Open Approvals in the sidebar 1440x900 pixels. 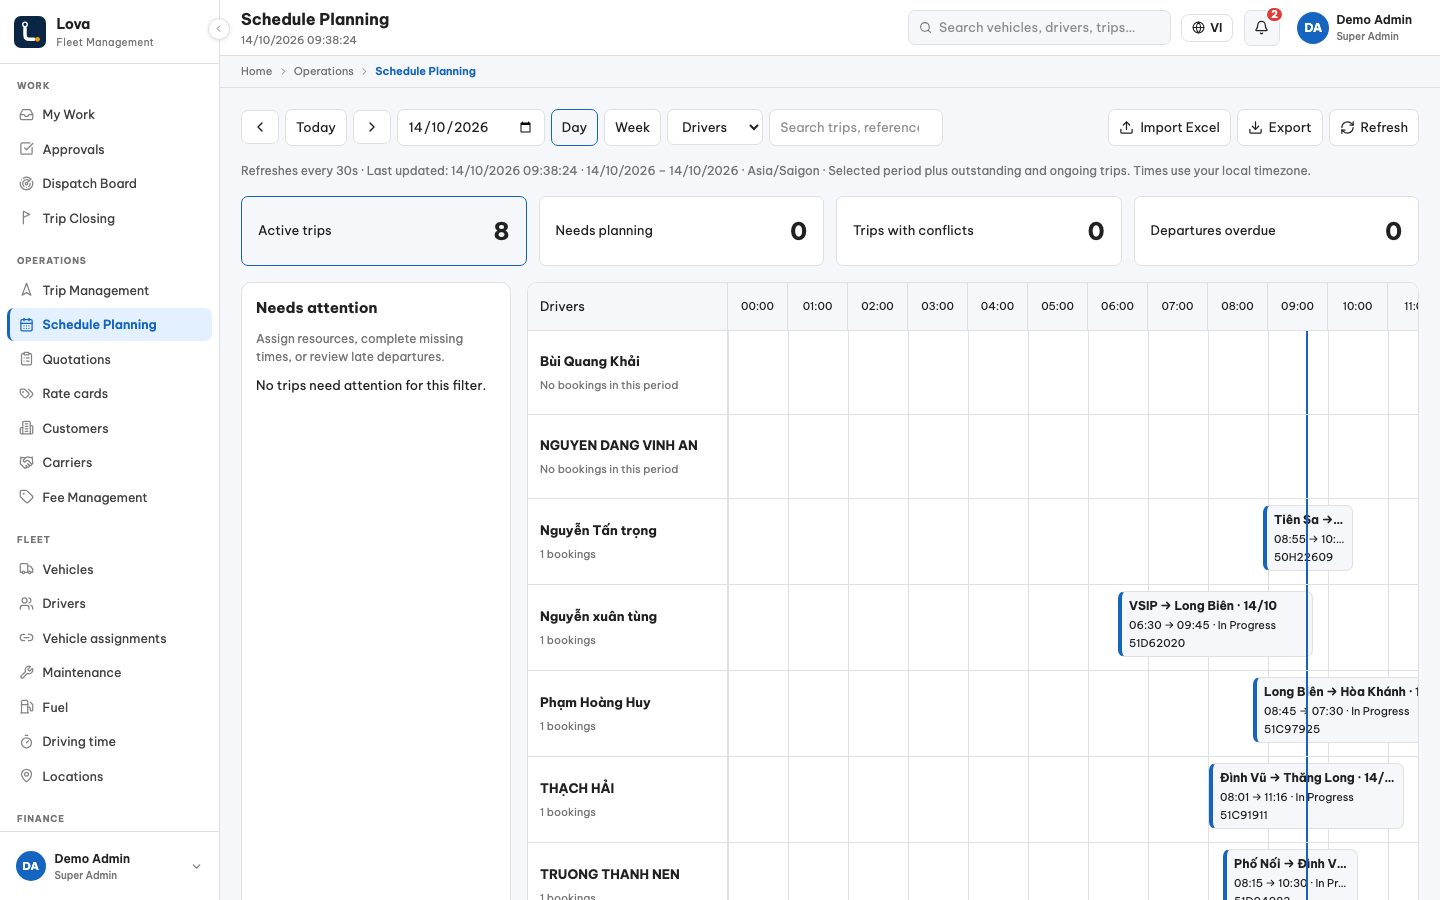click(x=110, y=150)
